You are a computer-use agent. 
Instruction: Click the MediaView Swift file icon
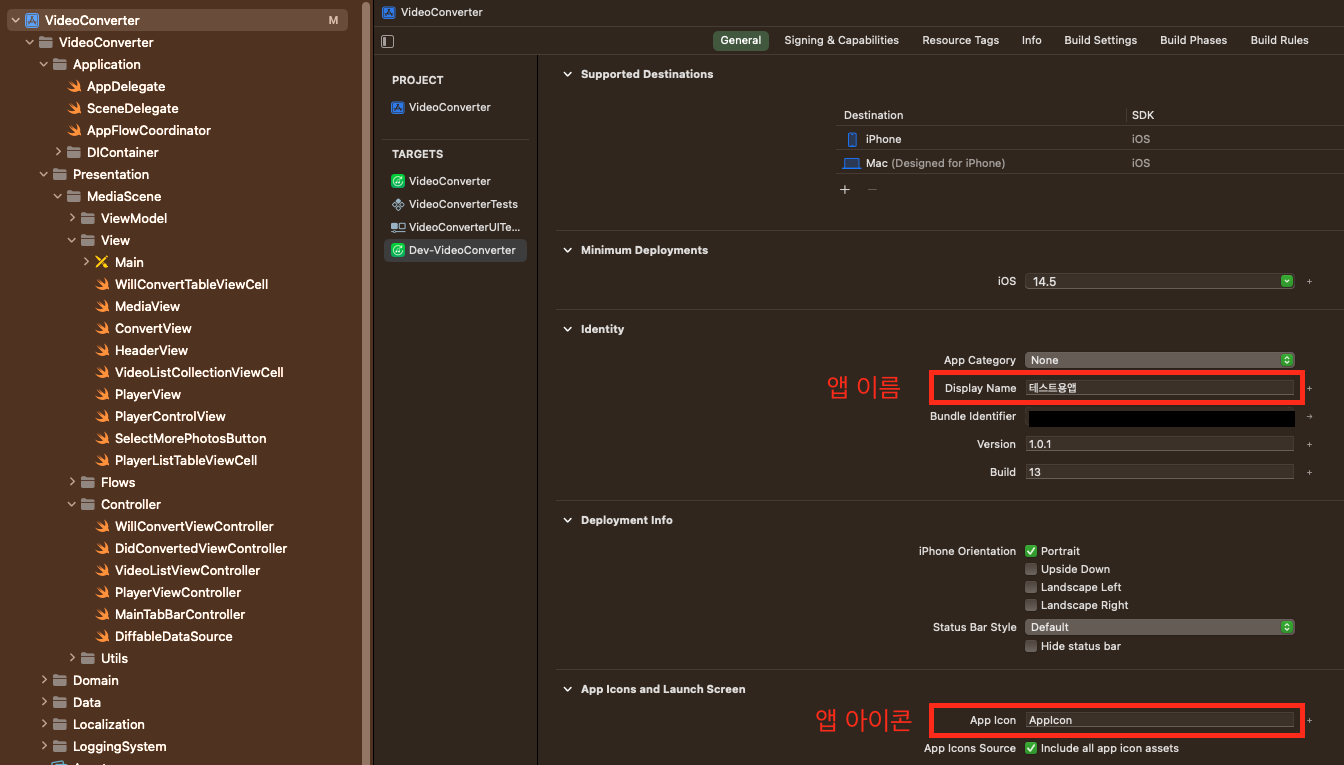point(102,307)
